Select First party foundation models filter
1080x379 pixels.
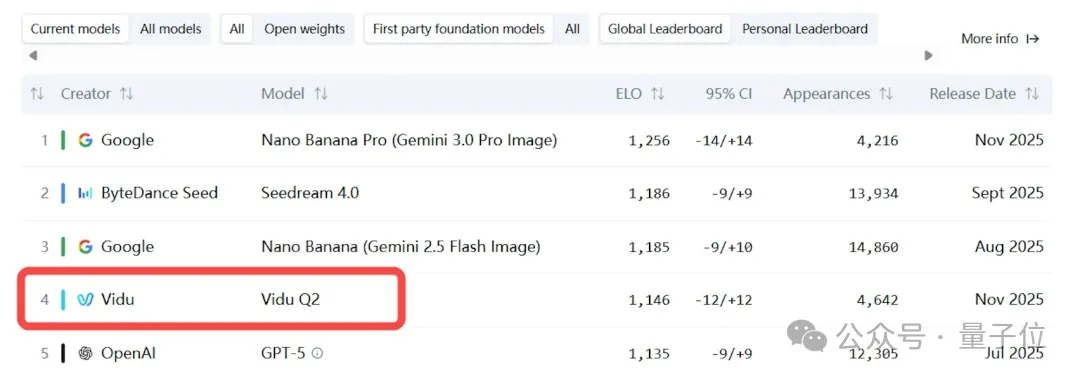coord(459,29)
